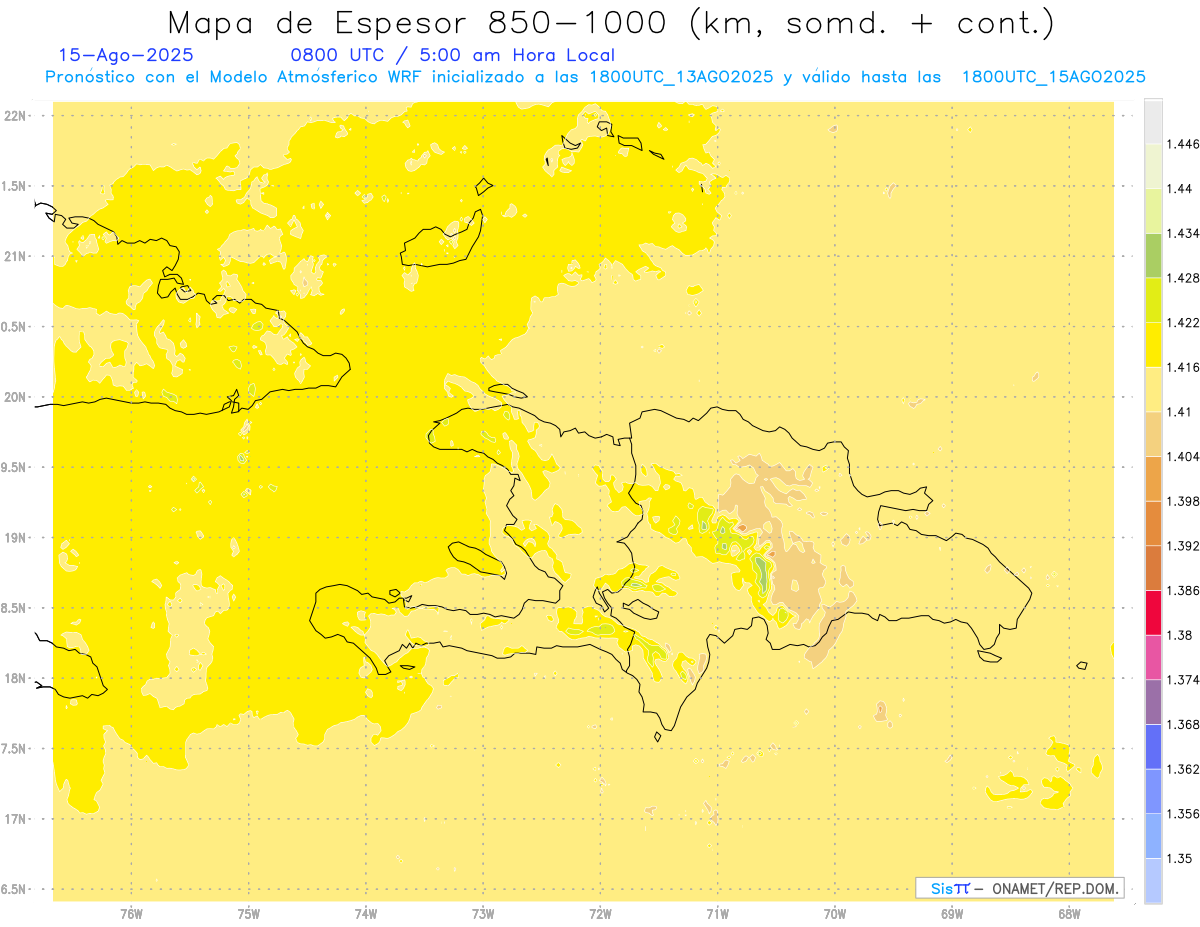Click the latitude label 0.5N
Image resolution: width=1200 pixels, height=927 pixels.
[x=15, y=328]
